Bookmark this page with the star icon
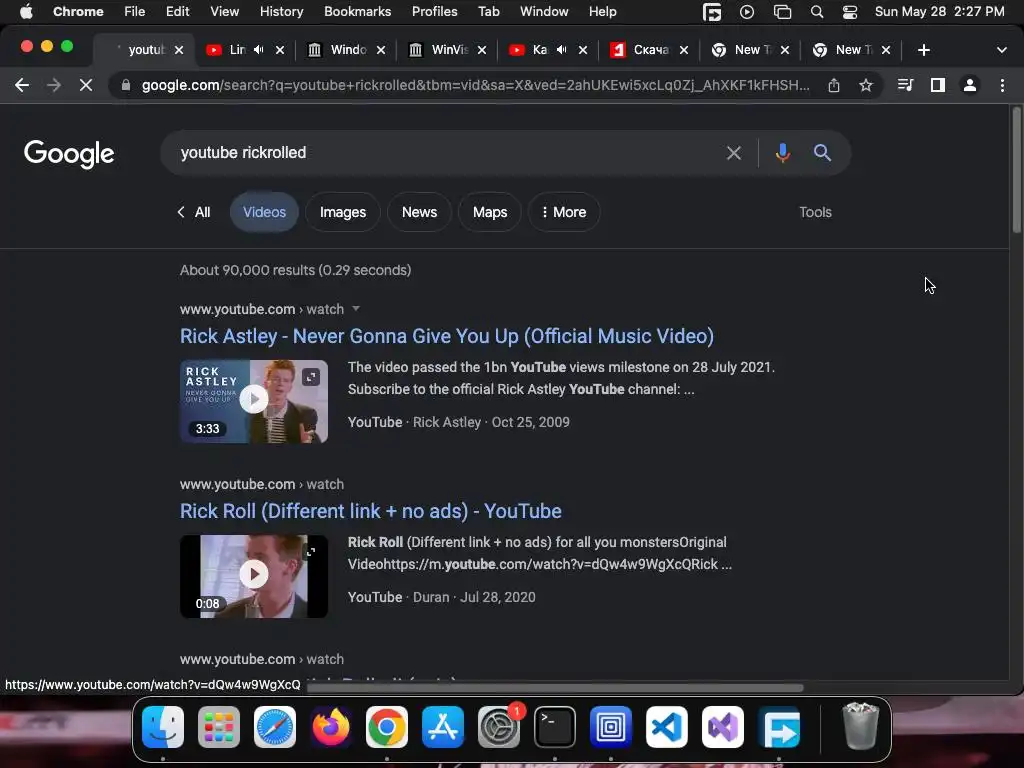The image size is (1024, 768). (x=866, y=86)
